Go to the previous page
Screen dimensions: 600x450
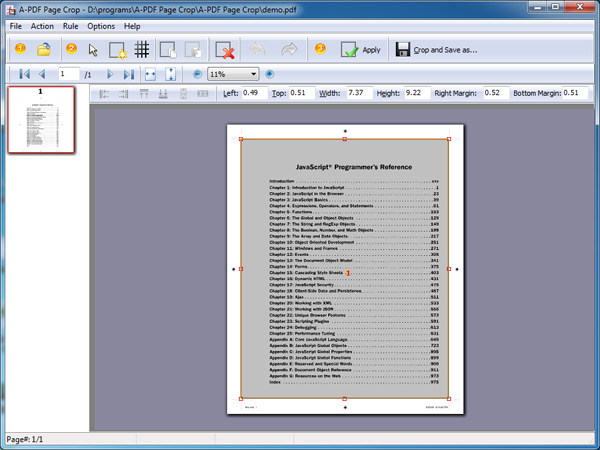click(42, 74)
